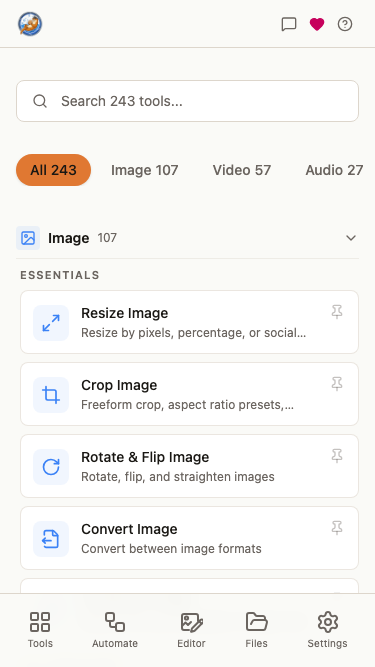This screenshot has width=375, height=667.
Task: Collapse the Image section chevron
Action: pyautogui.click(x=351, y=238)
